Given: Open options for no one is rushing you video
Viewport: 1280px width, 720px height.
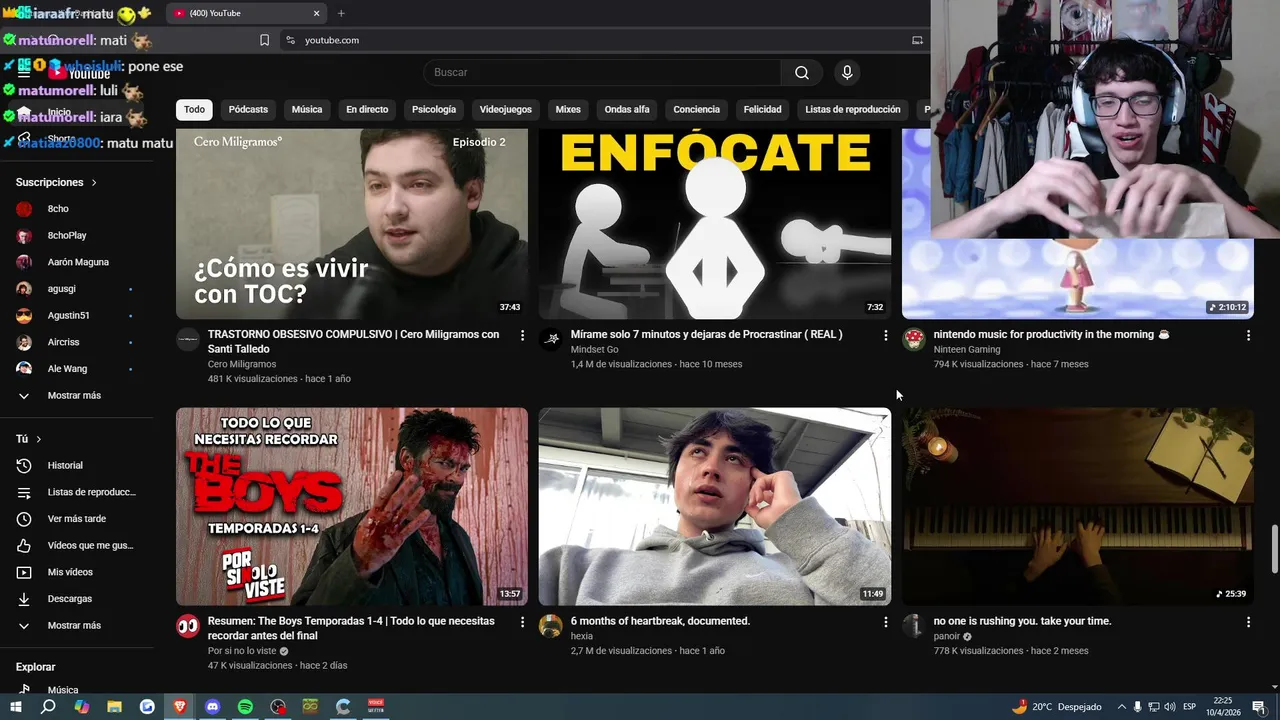Looking at the screenshot, I should (x=1248, y=622).
